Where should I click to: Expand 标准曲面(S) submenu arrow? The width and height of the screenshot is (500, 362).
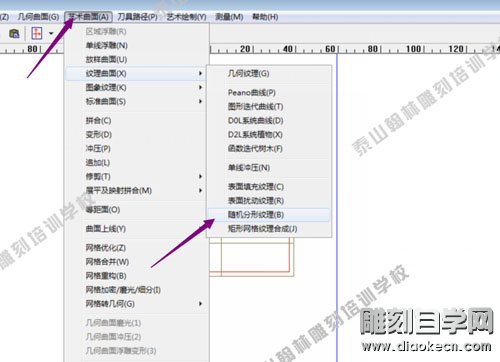pyautogui.click(x=200, y=101)
